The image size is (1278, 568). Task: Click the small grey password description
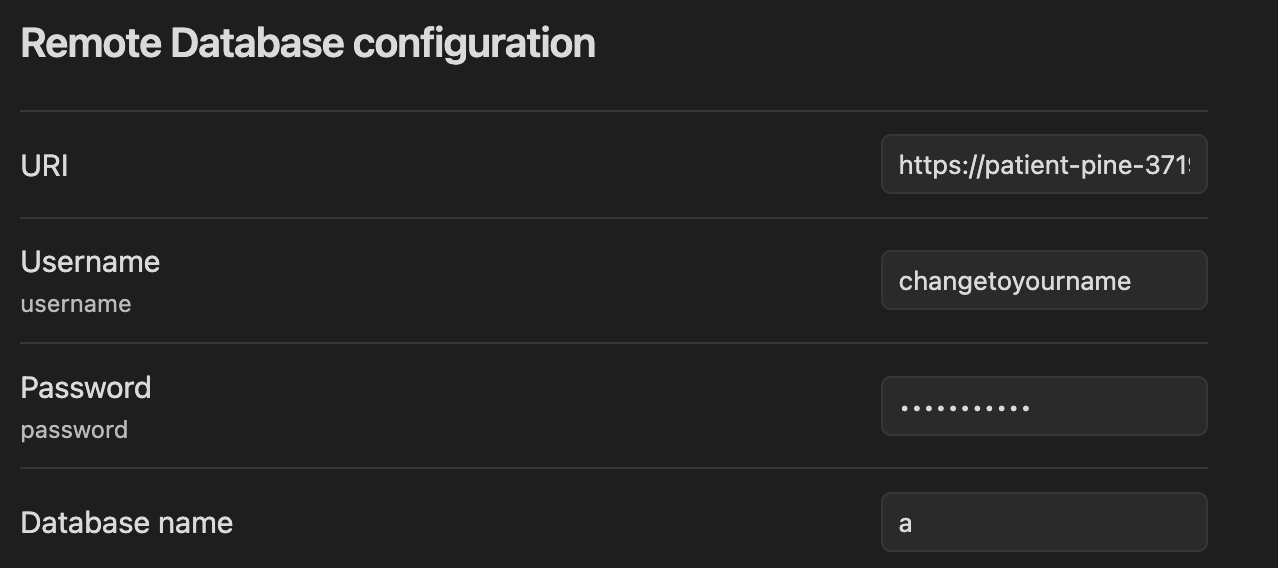tap(74, 430)
